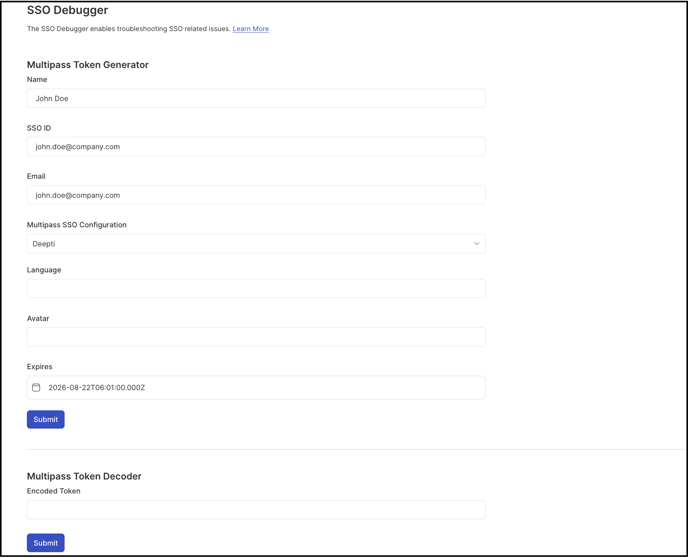The height and width of the screenshot is (558, 688).
Task: Click the Expires field label text
Action: (x=39, y=367)
